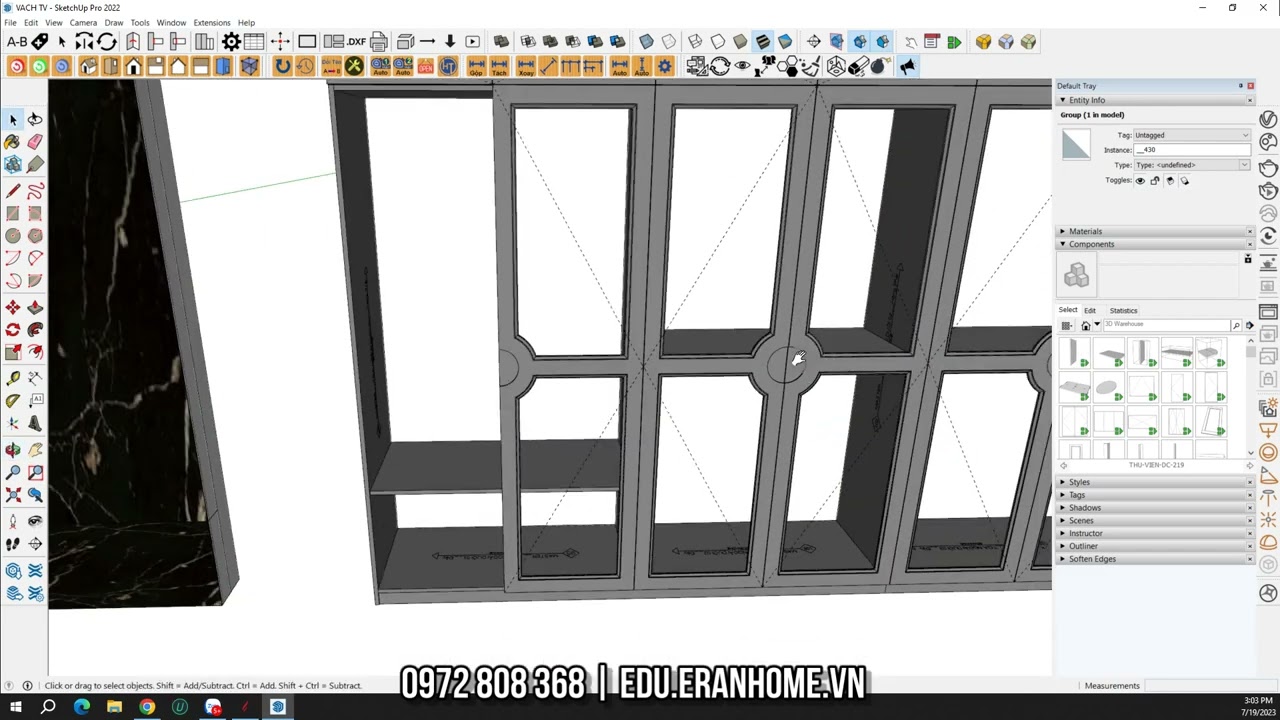Switch to Edit tab in Components
This screenshot has width=1280, height=720.
pyautogui.click(x=1090, y=310)
